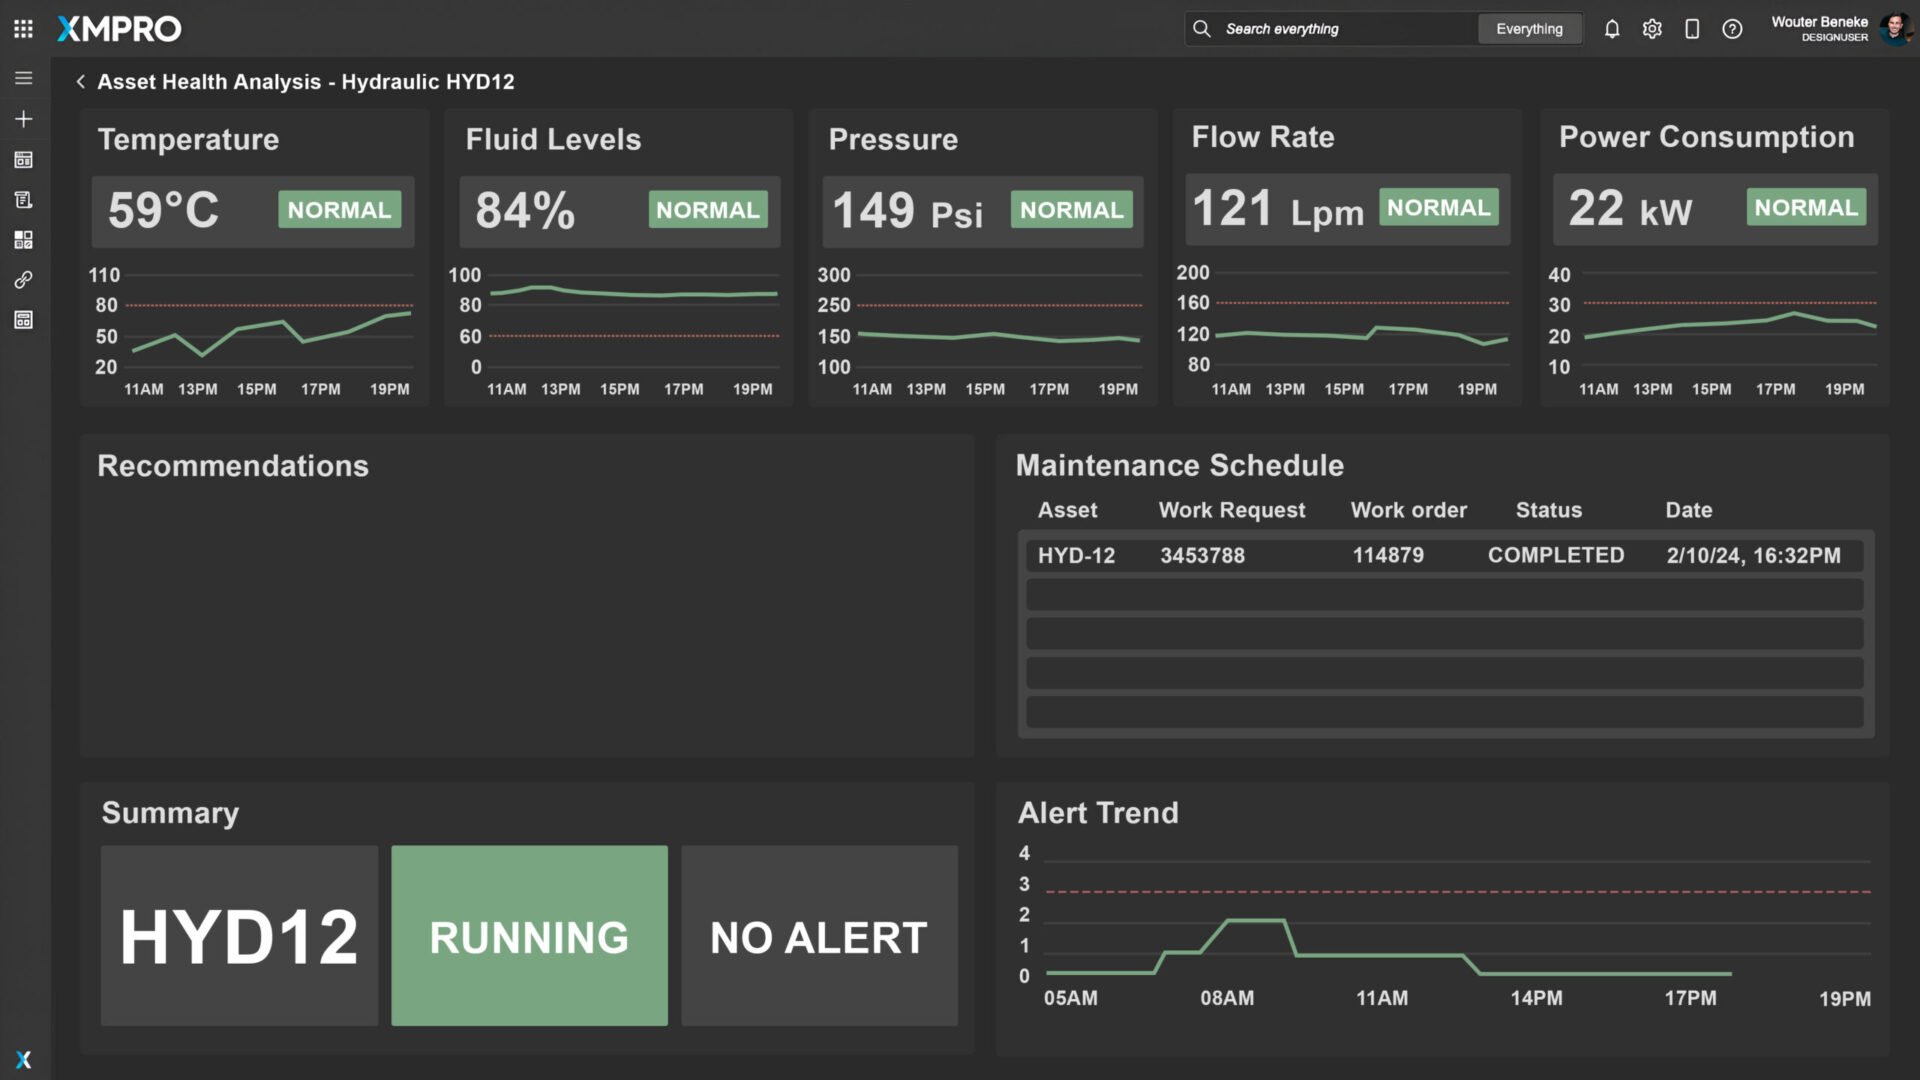Open the settings gear icon

click(1652, 29)
